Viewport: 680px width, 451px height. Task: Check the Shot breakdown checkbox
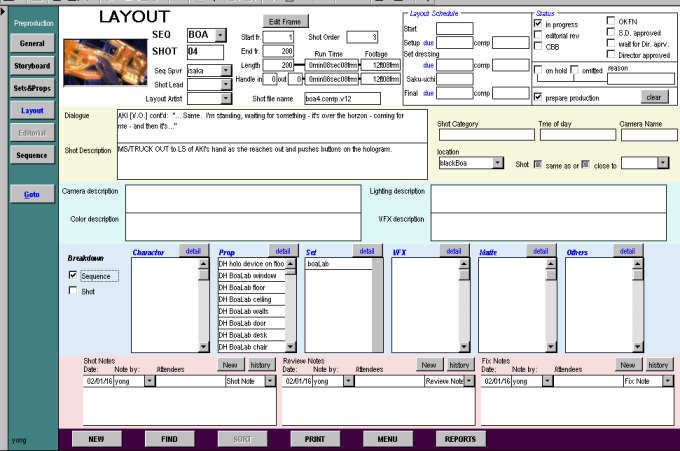pyautogui.click(x=72, y=291)
